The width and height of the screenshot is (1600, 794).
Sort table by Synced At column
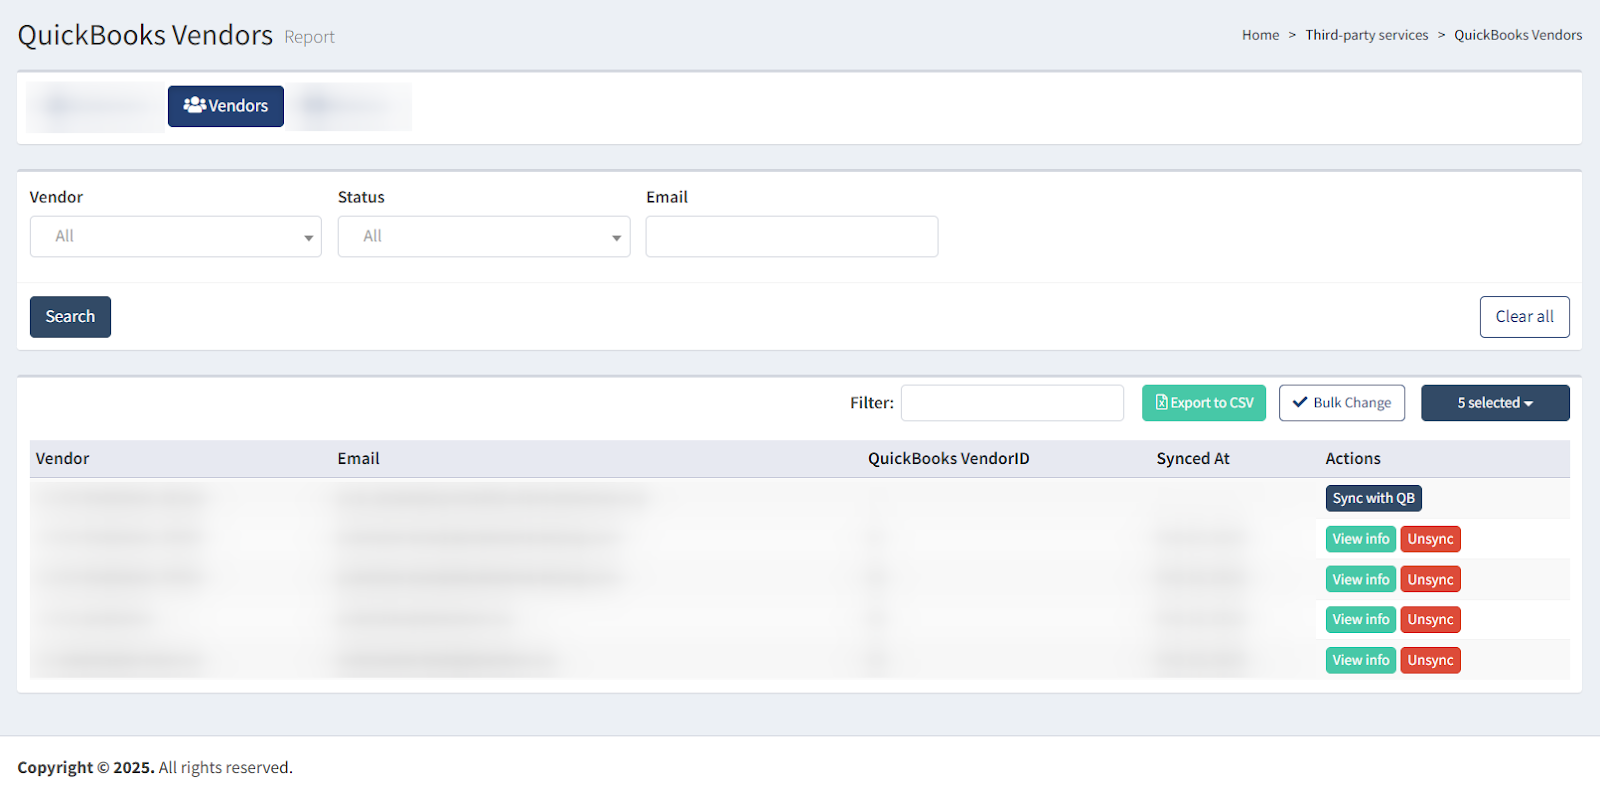click(x=1193, y=459)
